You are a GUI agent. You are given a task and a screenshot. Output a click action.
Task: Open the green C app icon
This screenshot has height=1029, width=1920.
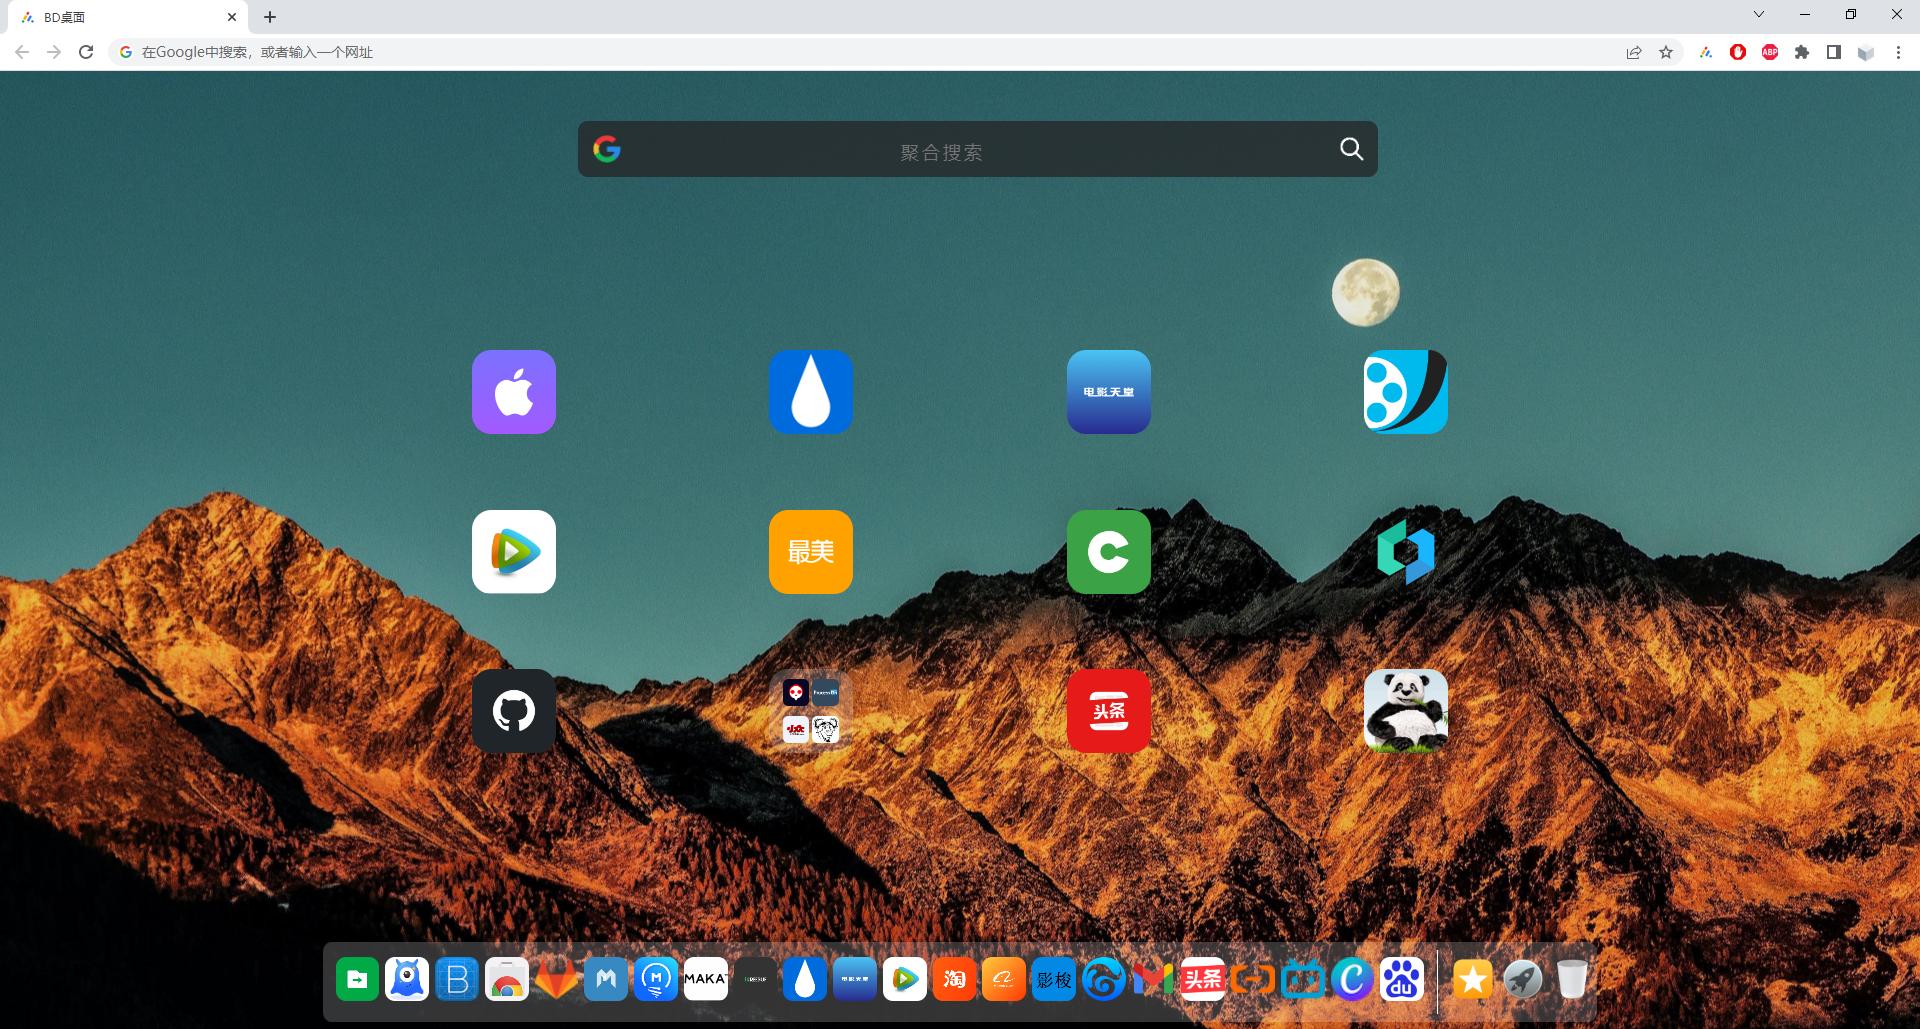pyautogui.click(x=1109, y=552)
